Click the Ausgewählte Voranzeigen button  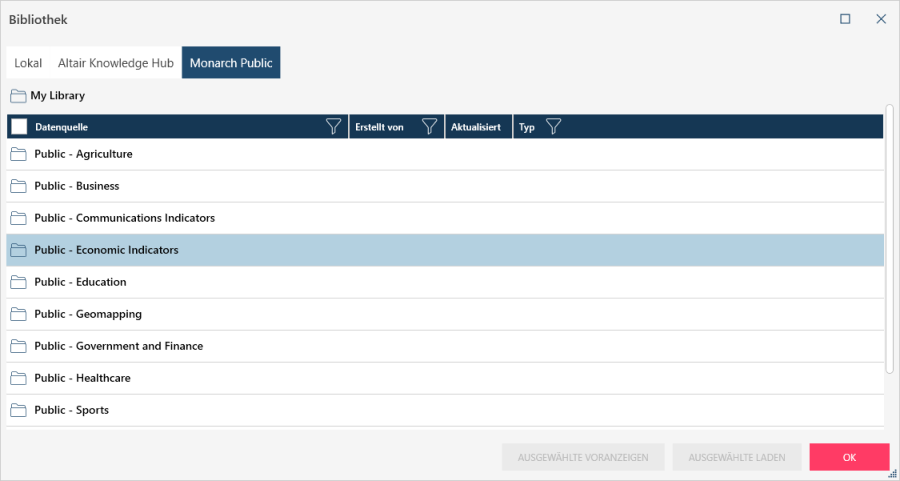pos(582,457)
